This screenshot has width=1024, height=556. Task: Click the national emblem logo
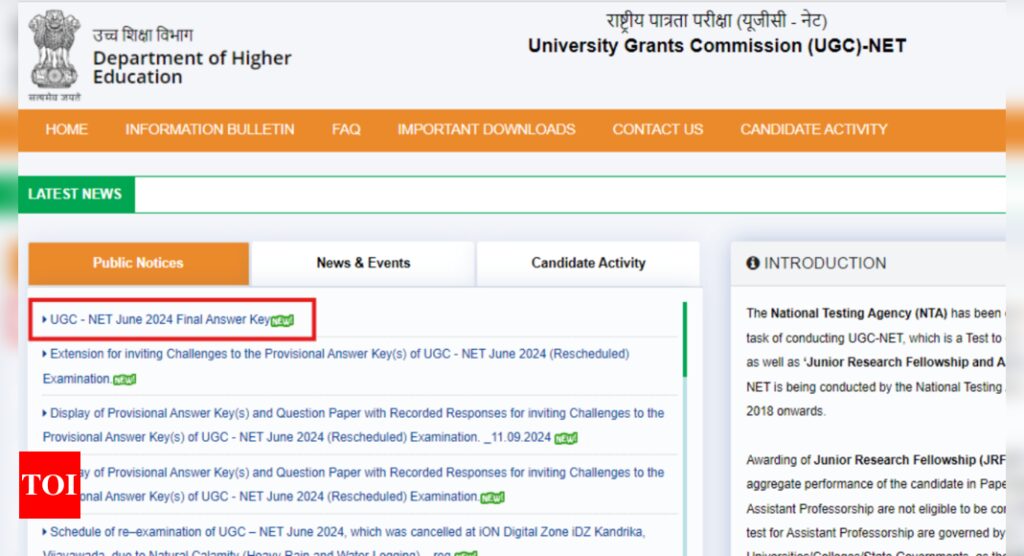54,54
